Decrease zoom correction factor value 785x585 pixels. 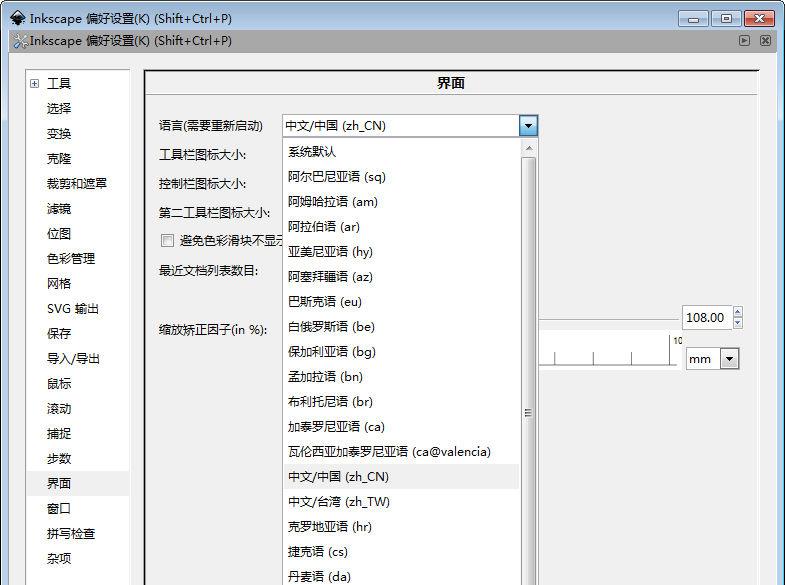737,323
